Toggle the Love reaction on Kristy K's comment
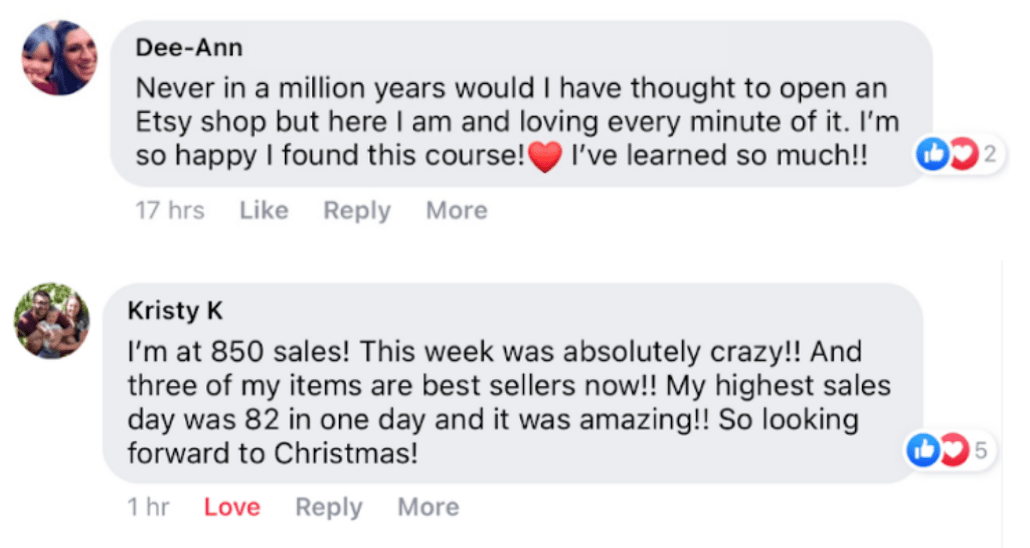1030x548 pixels. (232, 507)
